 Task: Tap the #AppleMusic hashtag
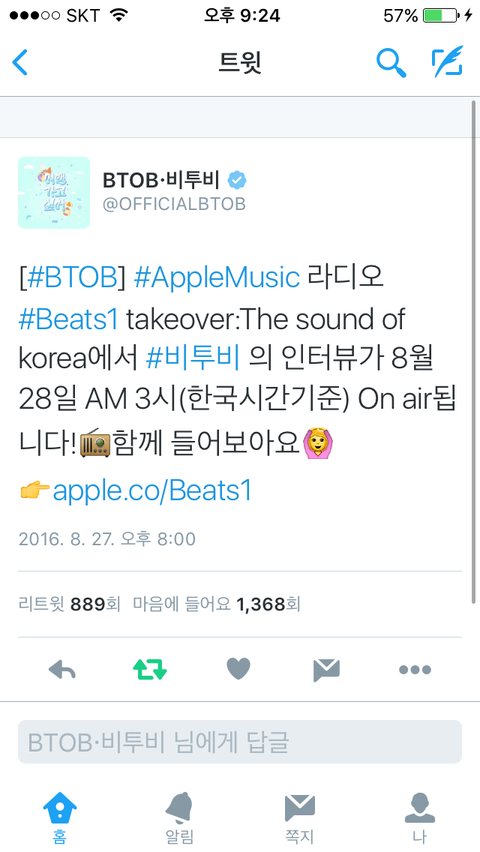coord(216,277)
